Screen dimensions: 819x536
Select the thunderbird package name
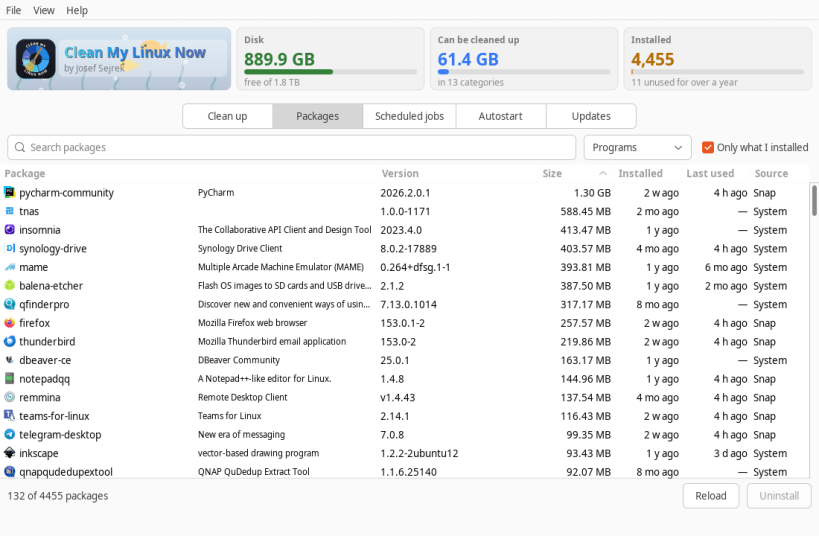pos(47,342)
